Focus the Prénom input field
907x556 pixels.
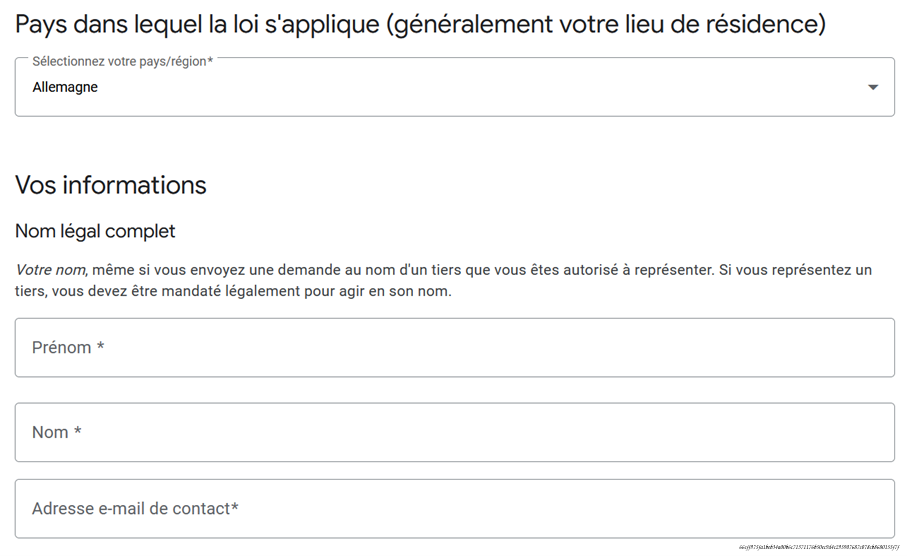click(454, 348)
